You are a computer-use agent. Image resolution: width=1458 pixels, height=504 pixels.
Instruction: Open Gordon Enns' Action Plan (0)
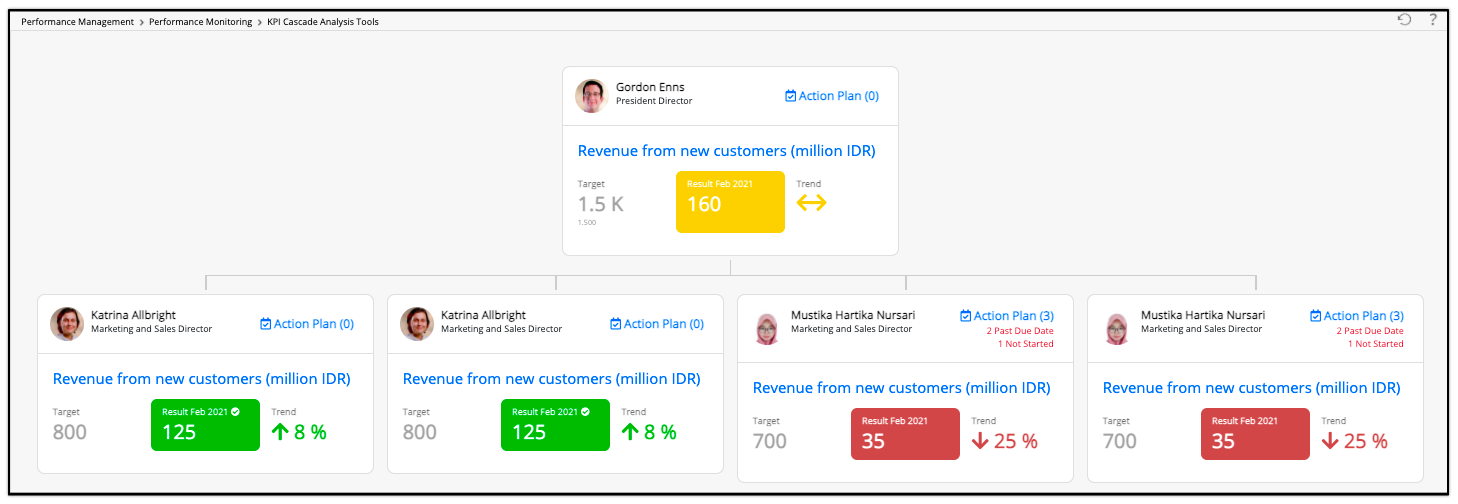tap(832, 96)
